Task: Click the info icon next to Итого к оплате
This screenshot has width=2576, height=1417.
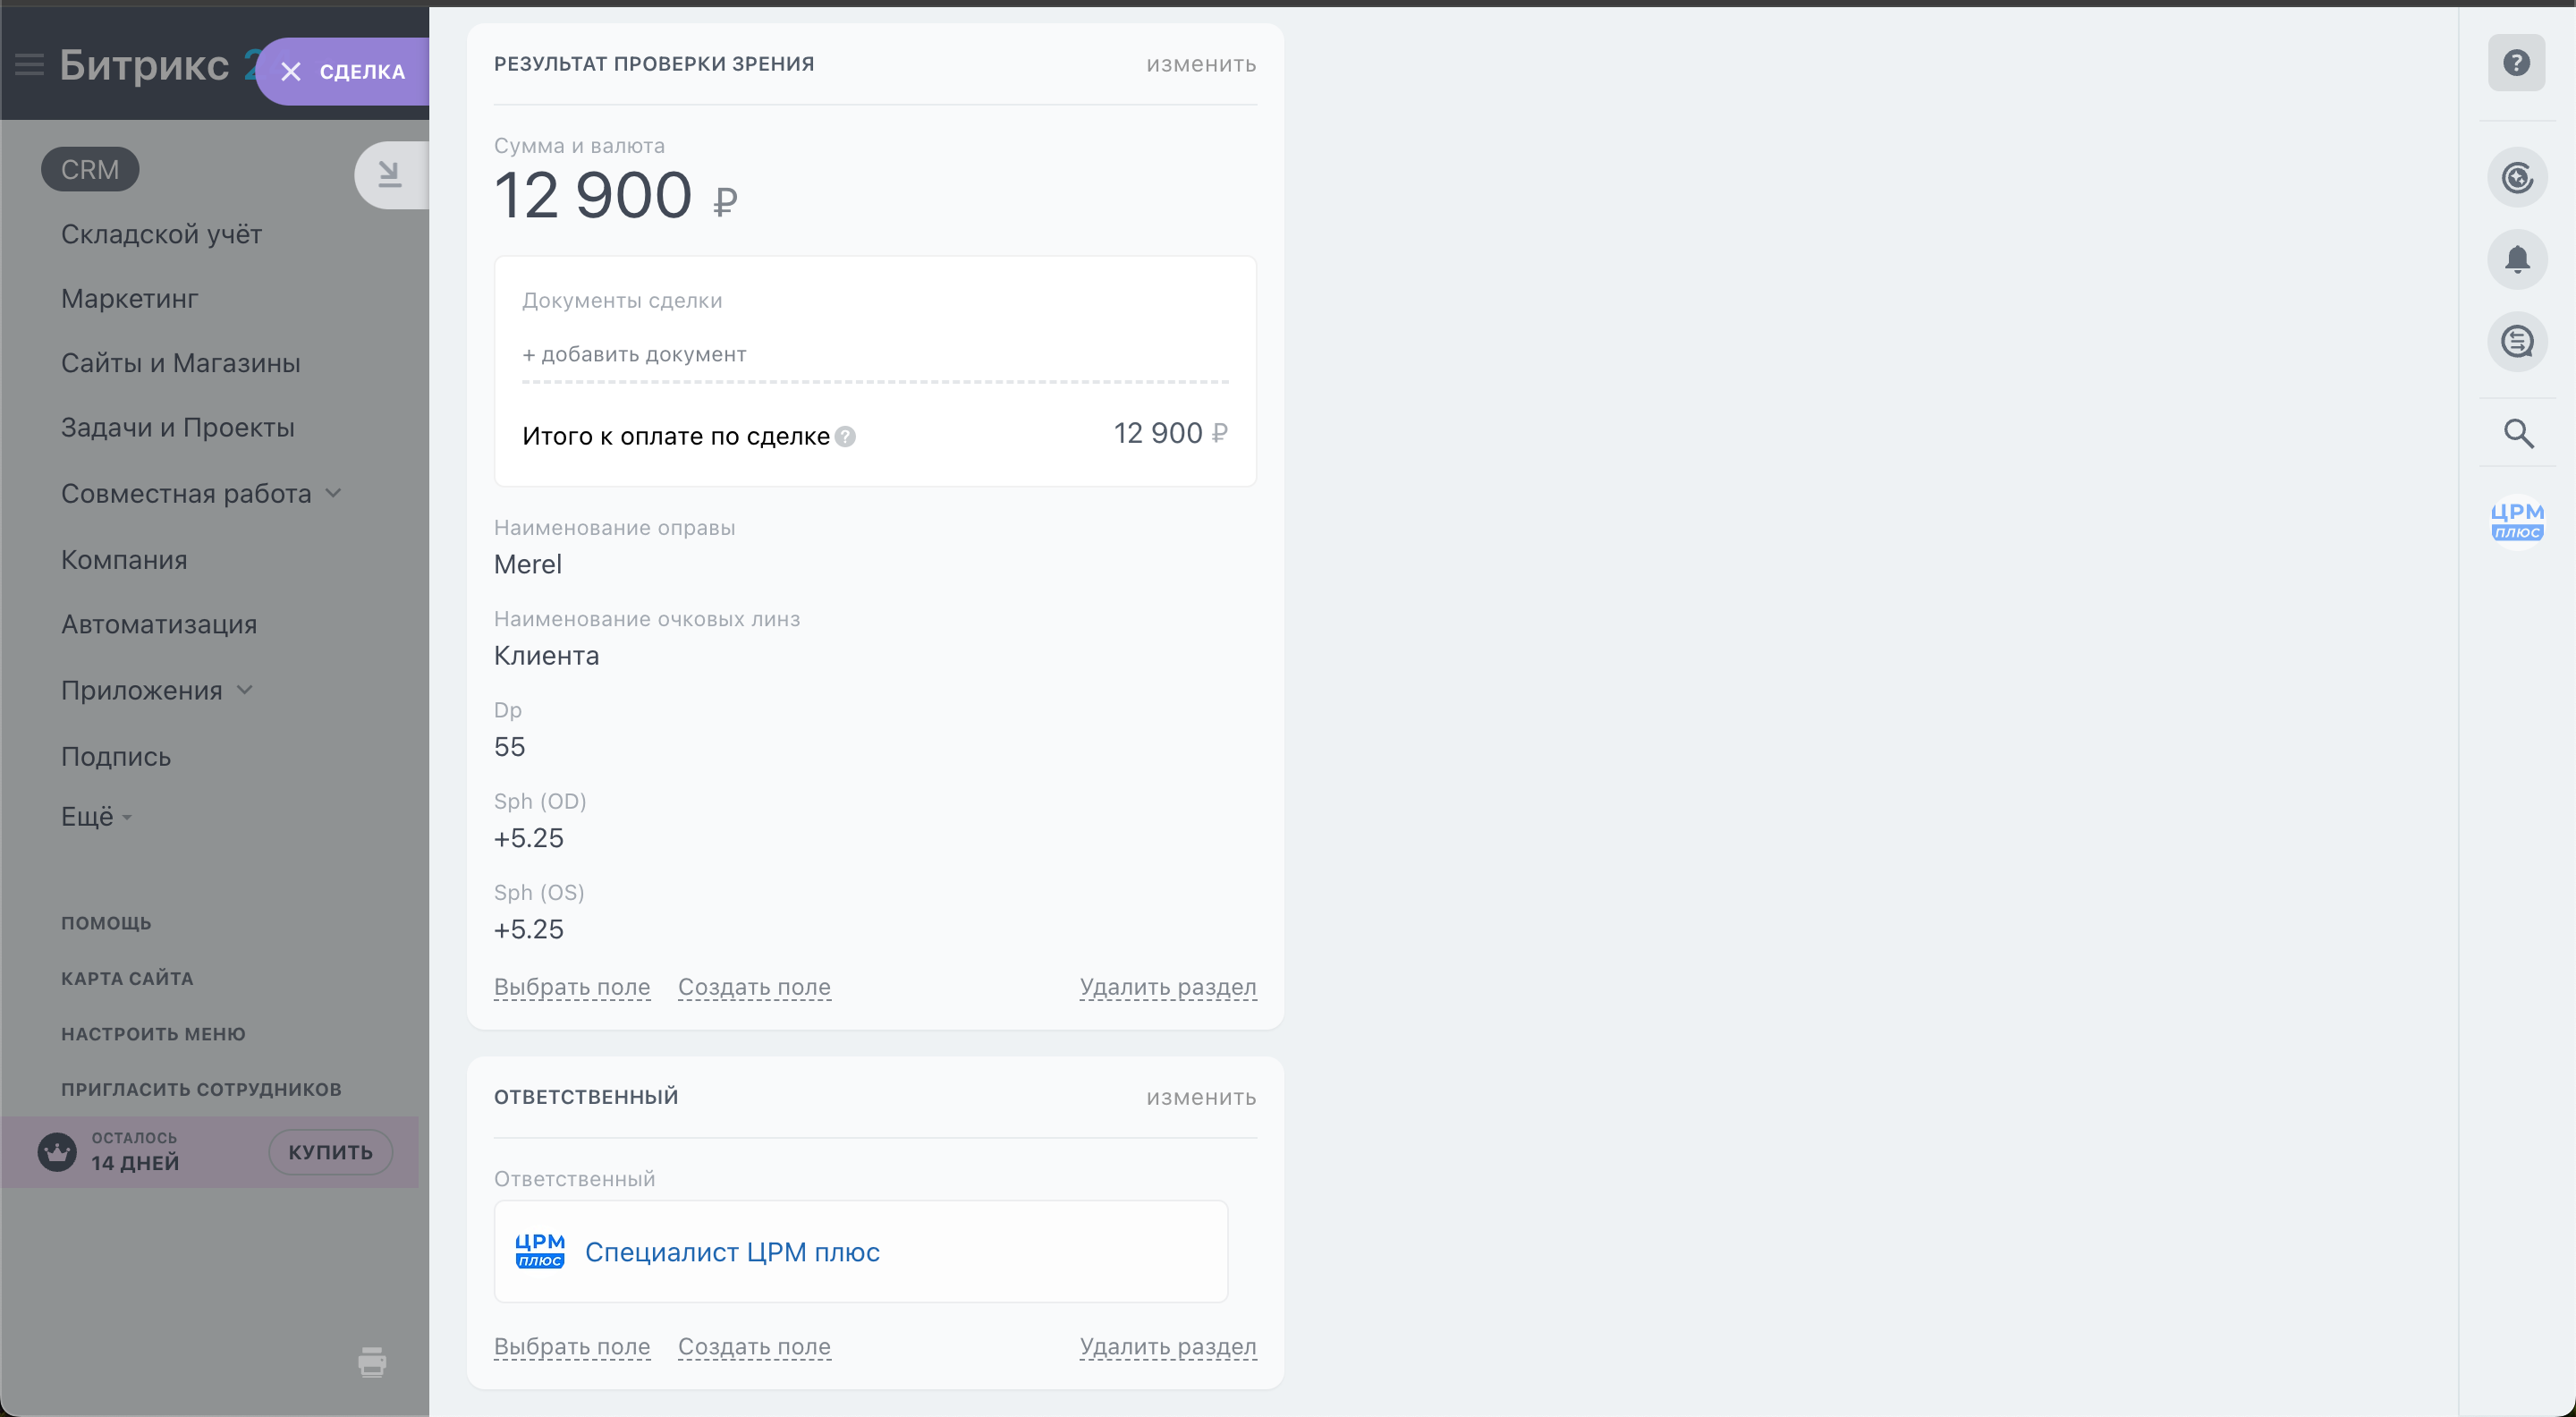Action: (x=845, y=437)
